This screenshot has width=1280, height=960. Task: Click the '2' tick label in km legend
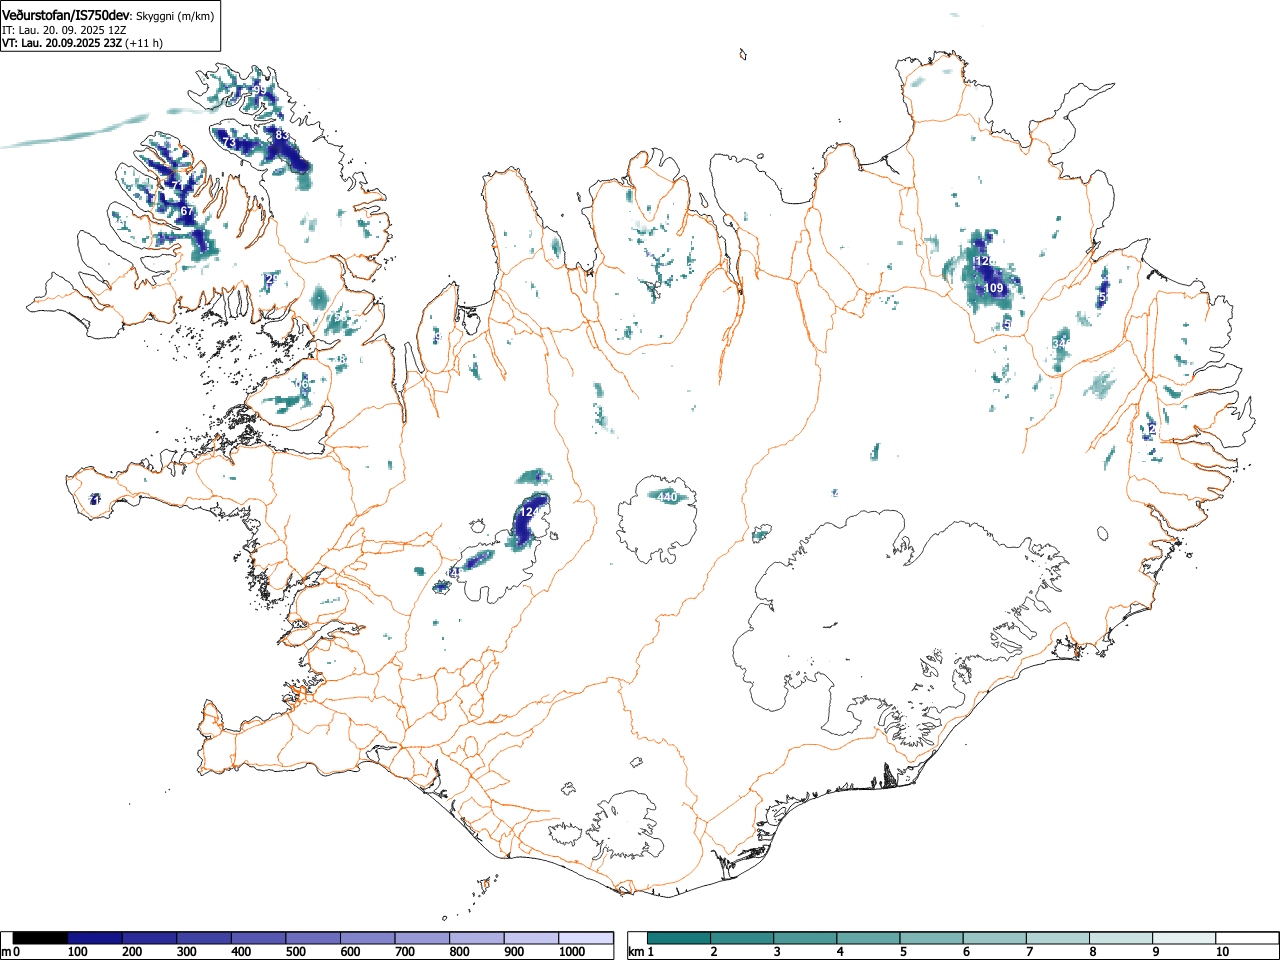(x=714, y=952)
